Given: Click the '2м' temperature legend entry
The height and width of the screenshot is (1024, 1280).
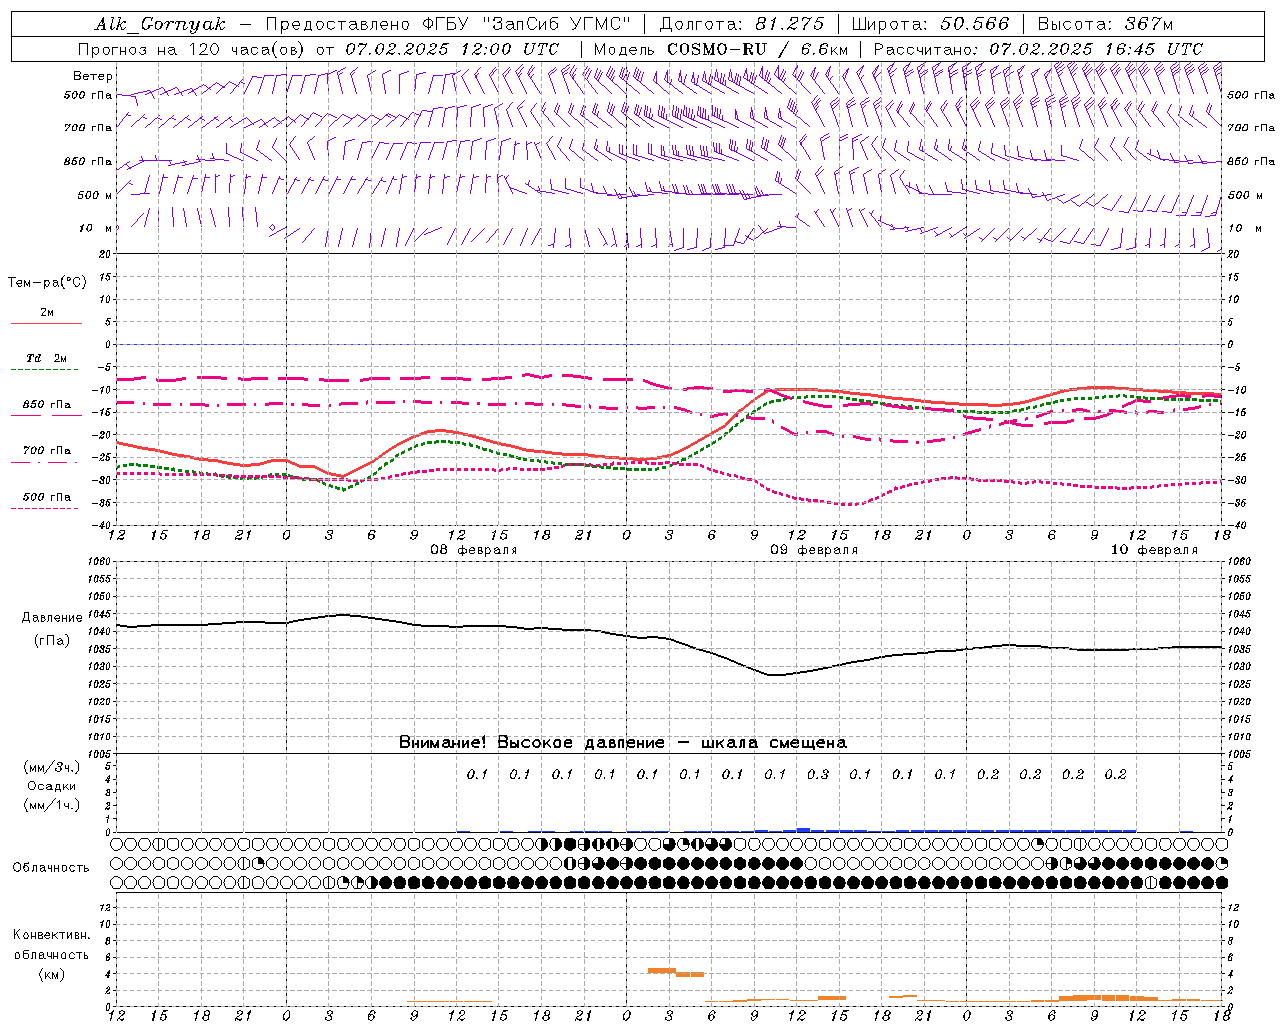Looking at the screenshot, I should [x=47, y=313].
